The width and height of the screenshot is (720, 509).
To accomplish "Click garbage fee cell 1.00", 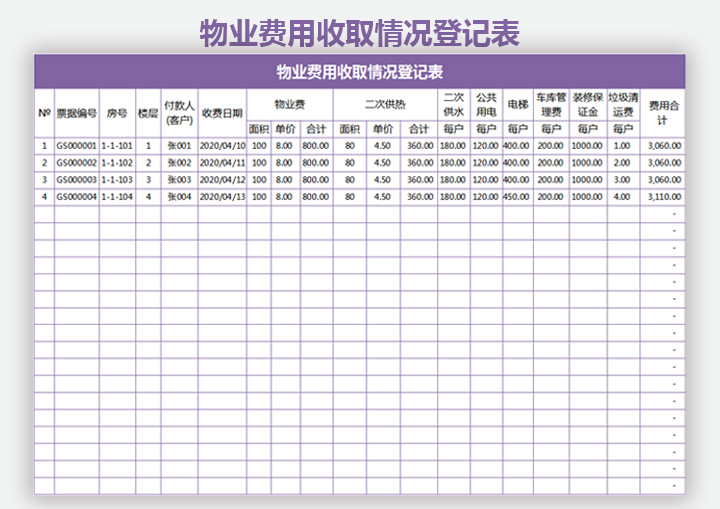I will click(622, 146).
